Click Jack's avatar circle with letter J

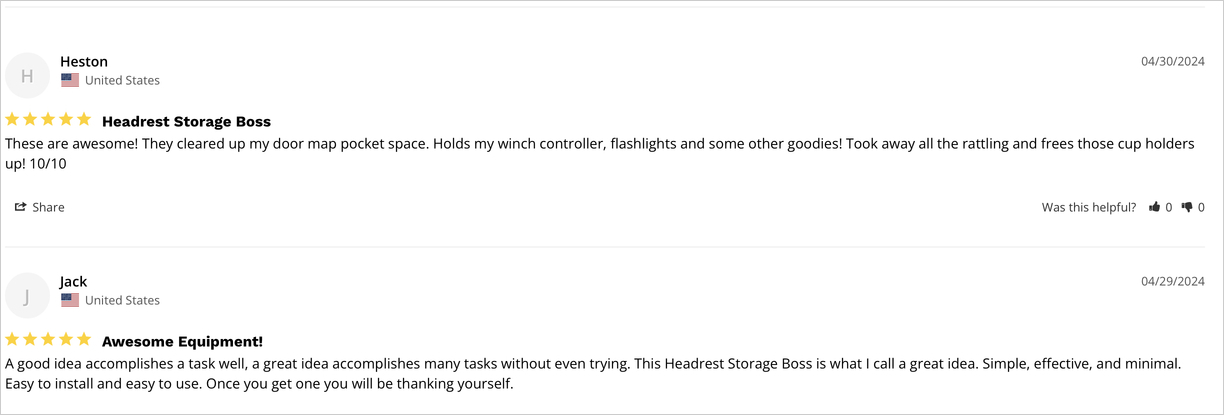(x=27, y=295)
